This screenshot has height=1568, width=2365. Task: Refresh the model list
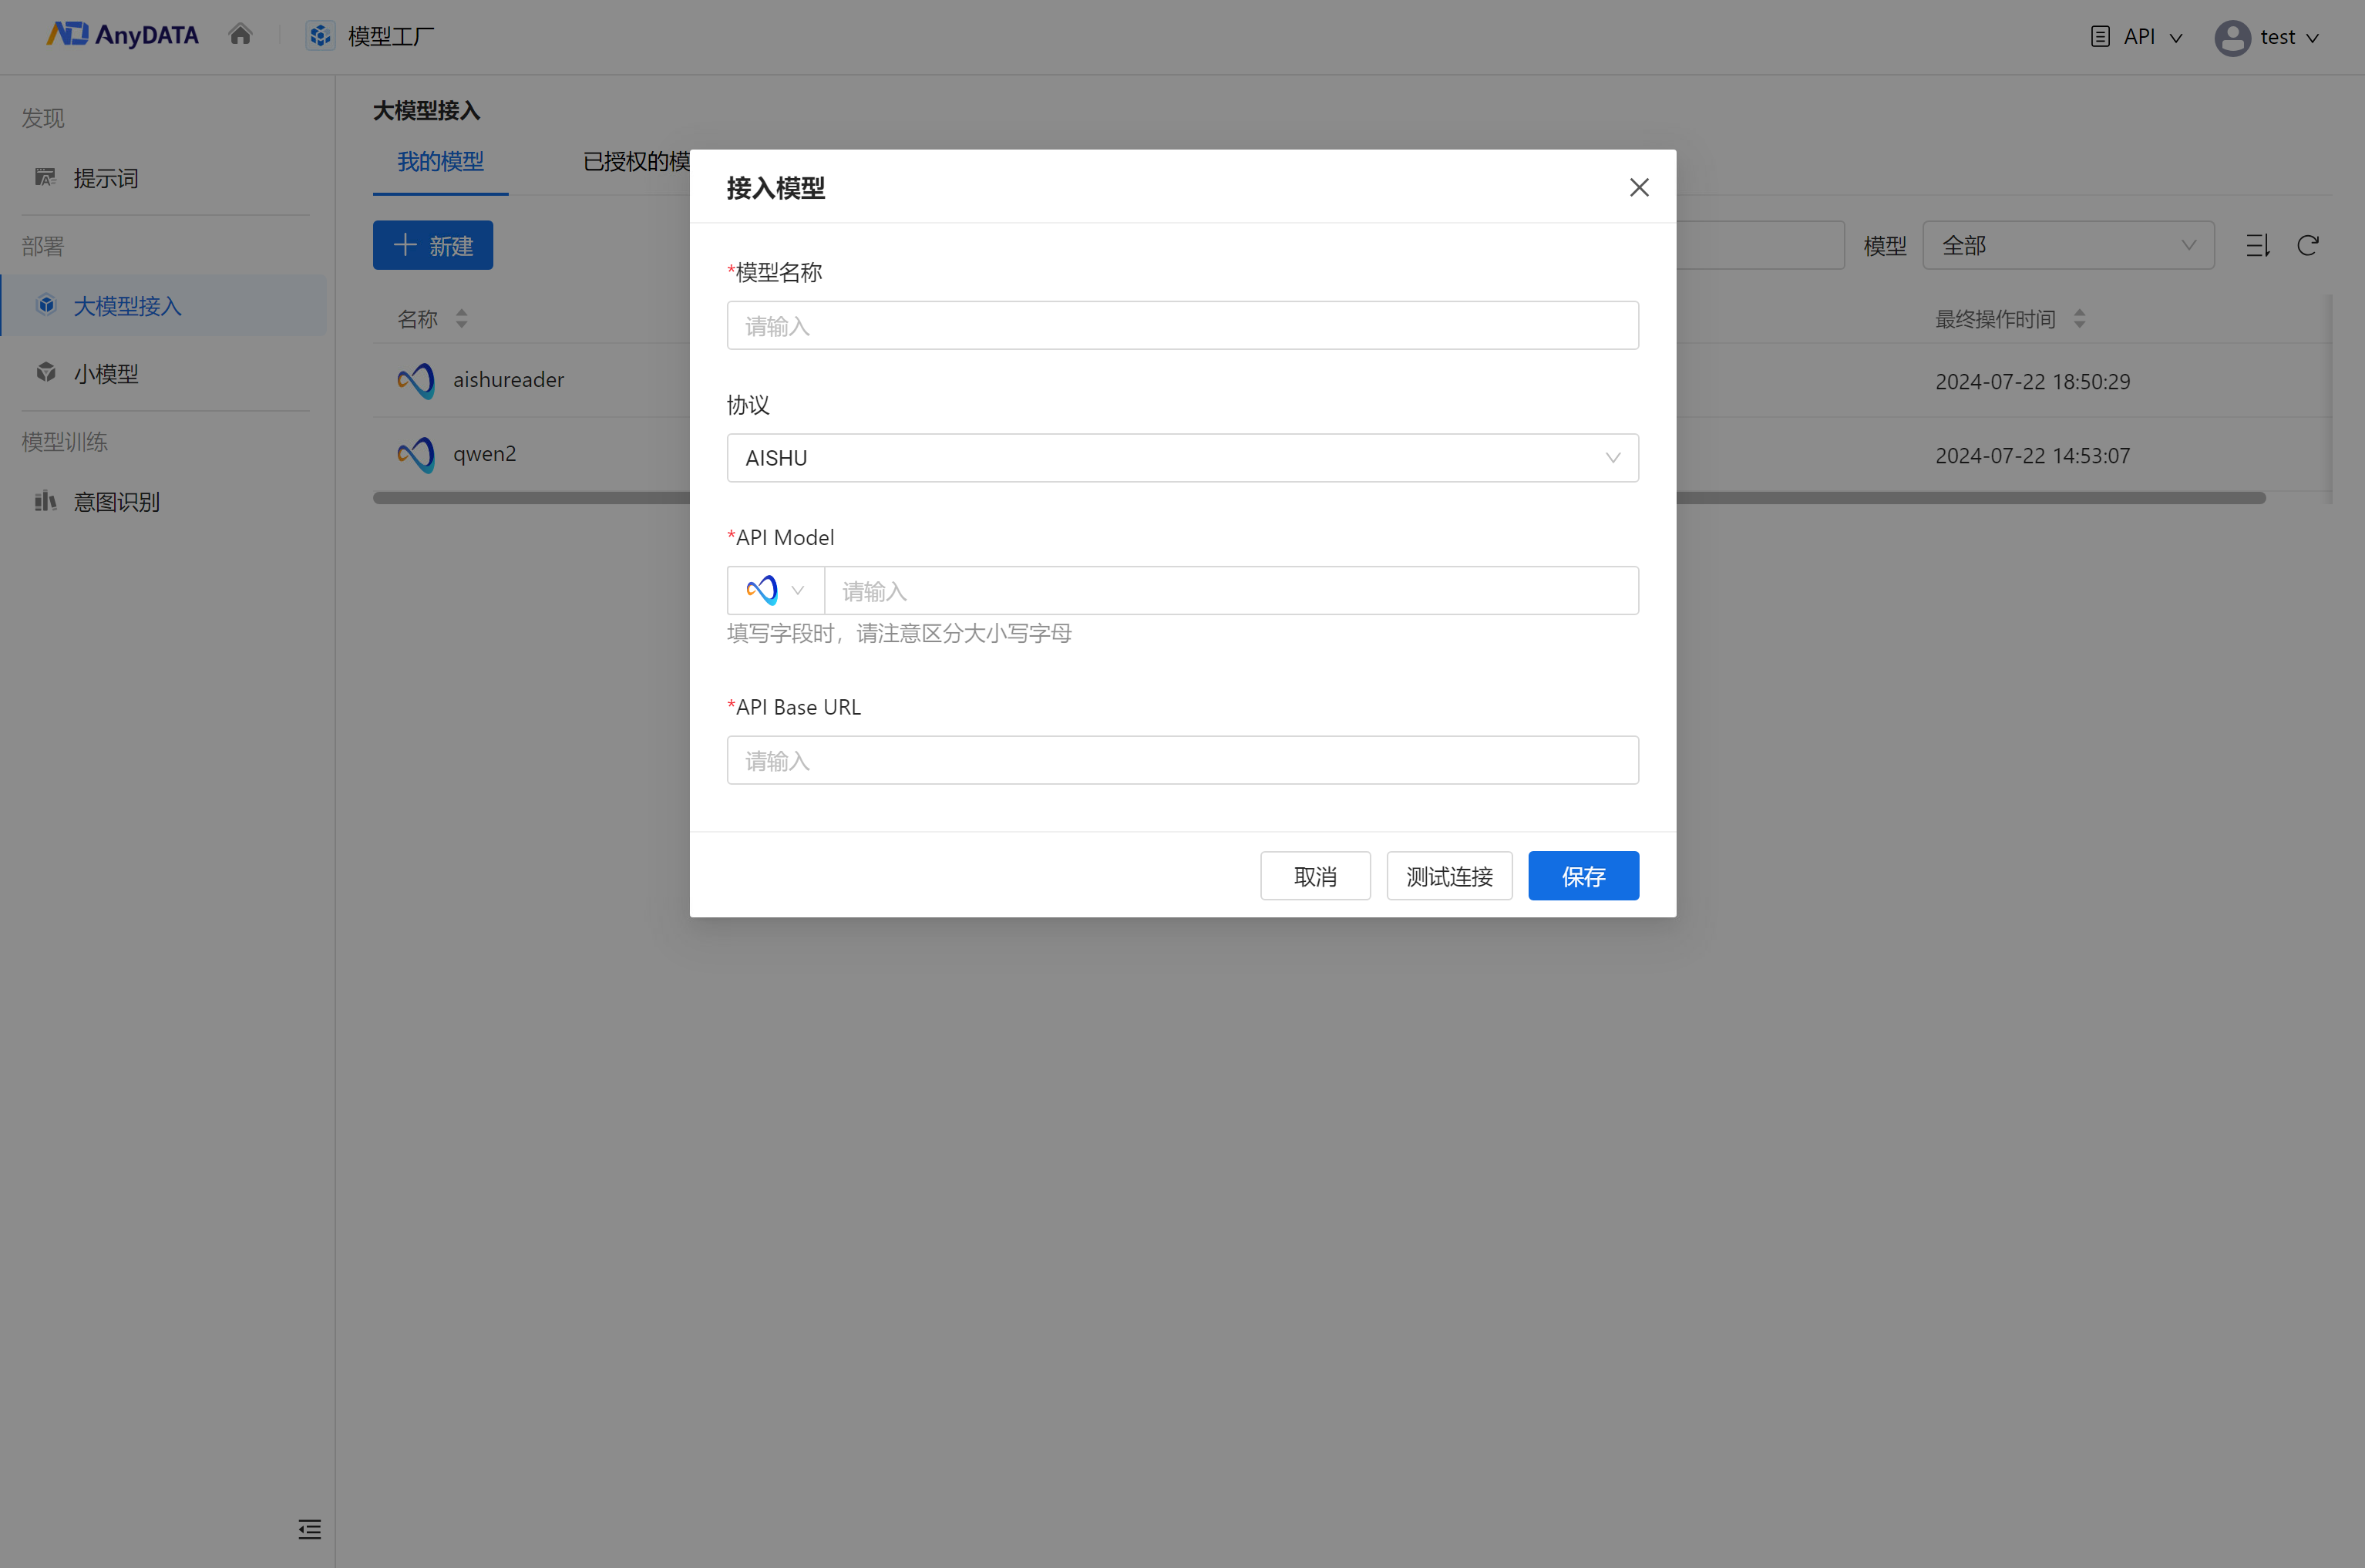[2308, 245]
